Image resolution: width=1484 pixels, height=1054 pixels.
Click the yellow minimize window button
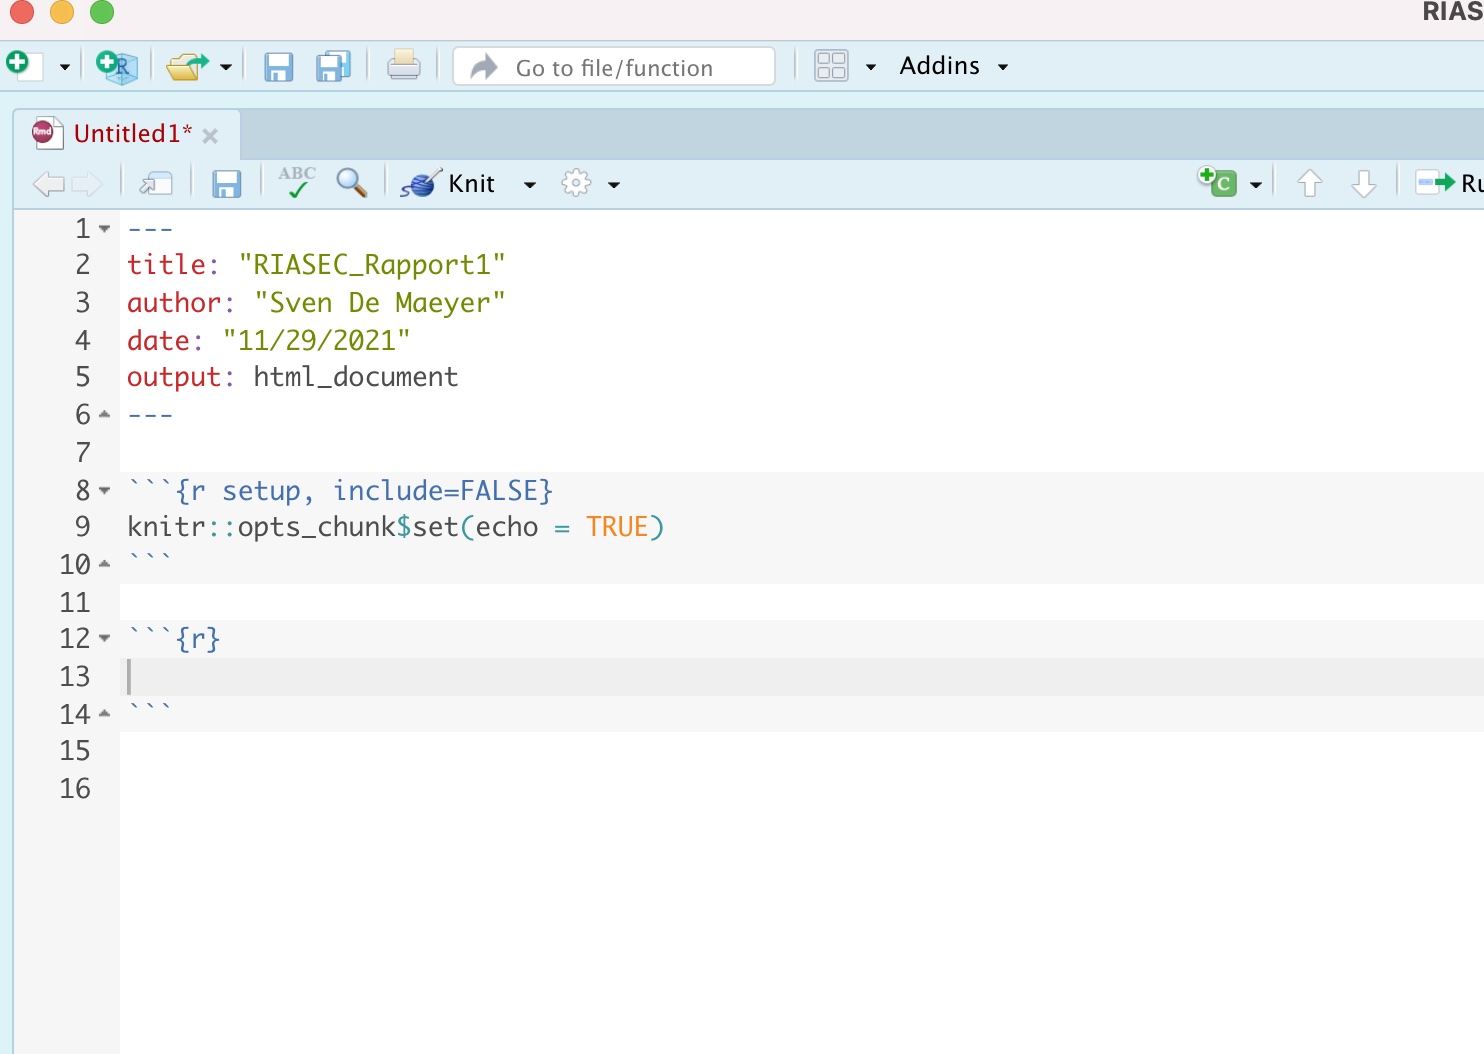pos(62,11)
